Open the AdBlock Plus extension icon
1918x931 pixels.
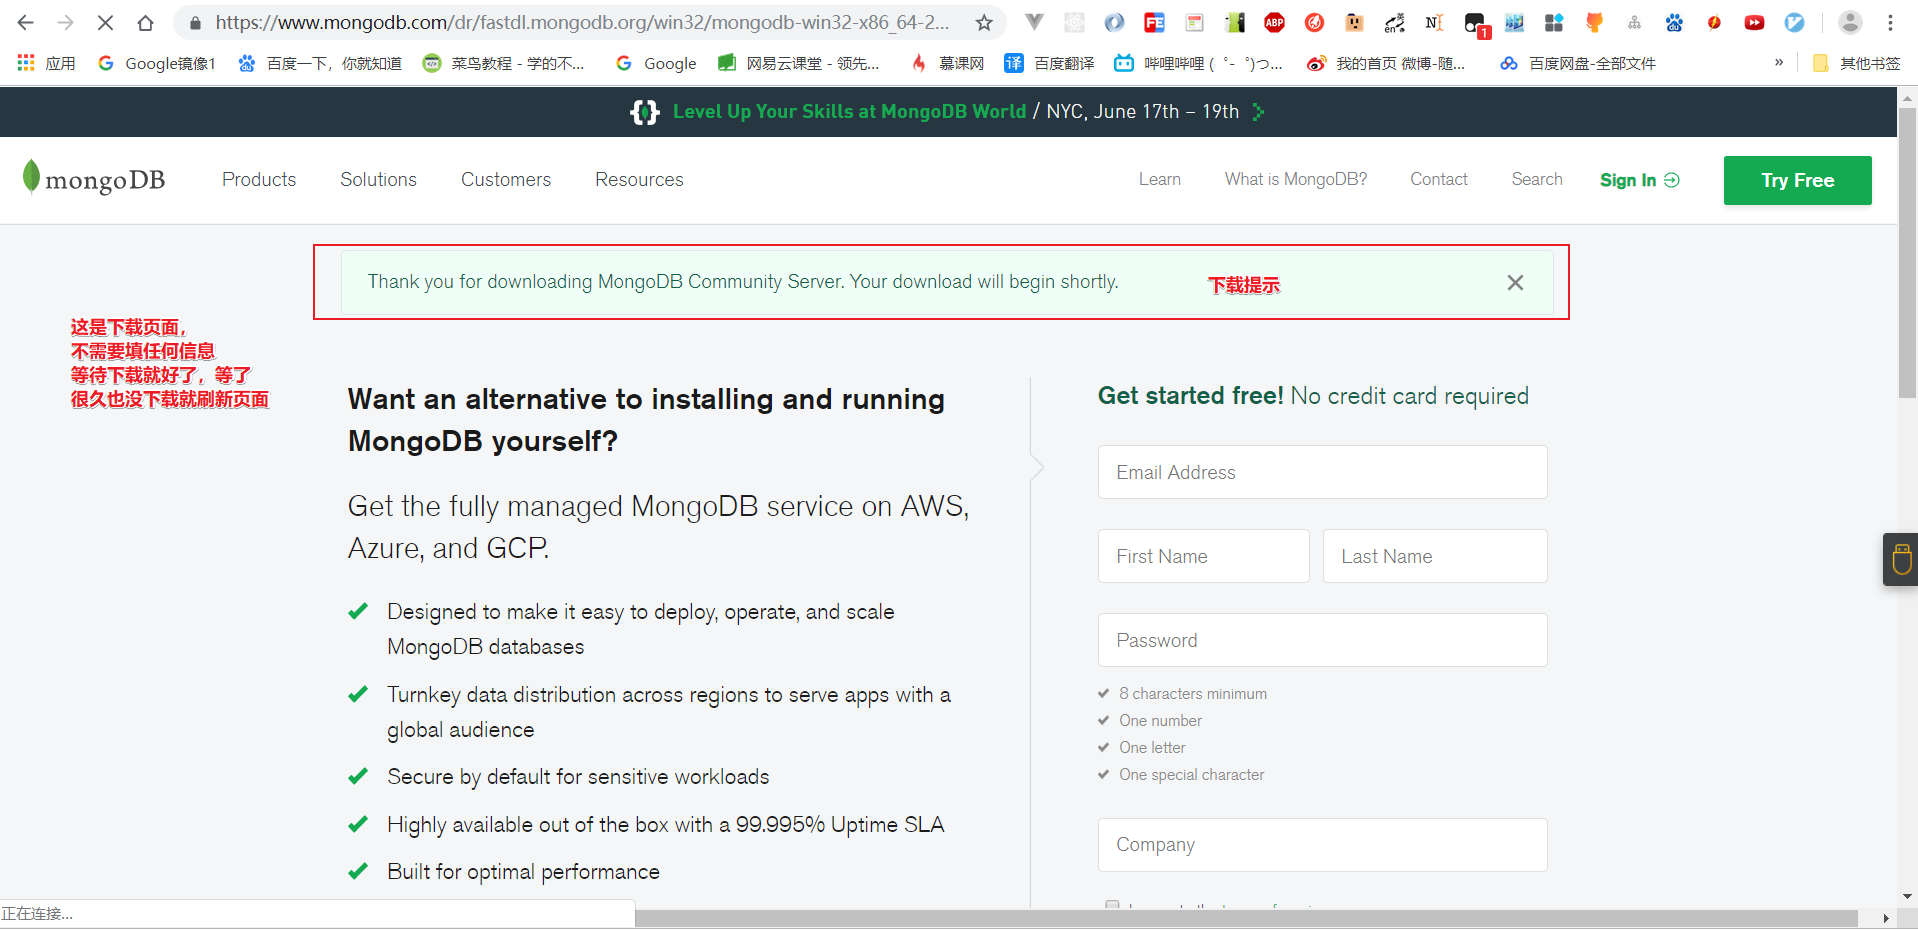pyautogui.click(x=1274, y=22)
